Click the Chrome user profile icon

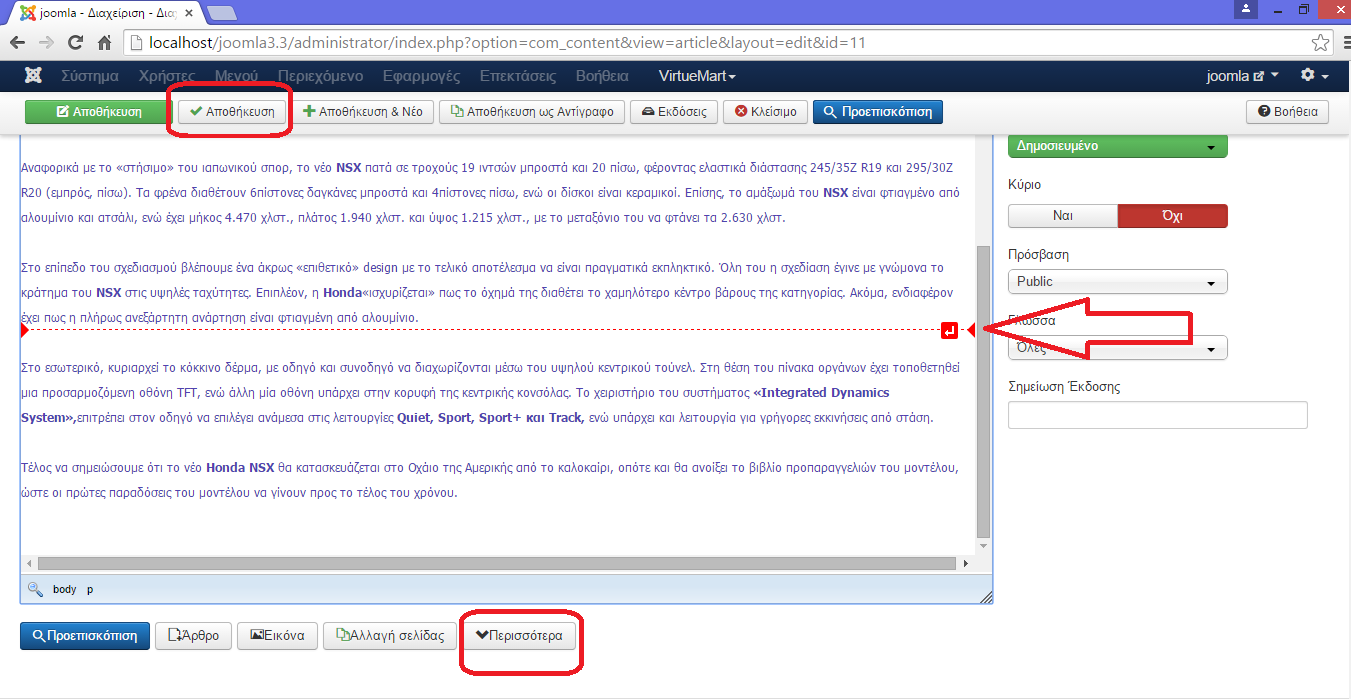[x=1246, y=9]
